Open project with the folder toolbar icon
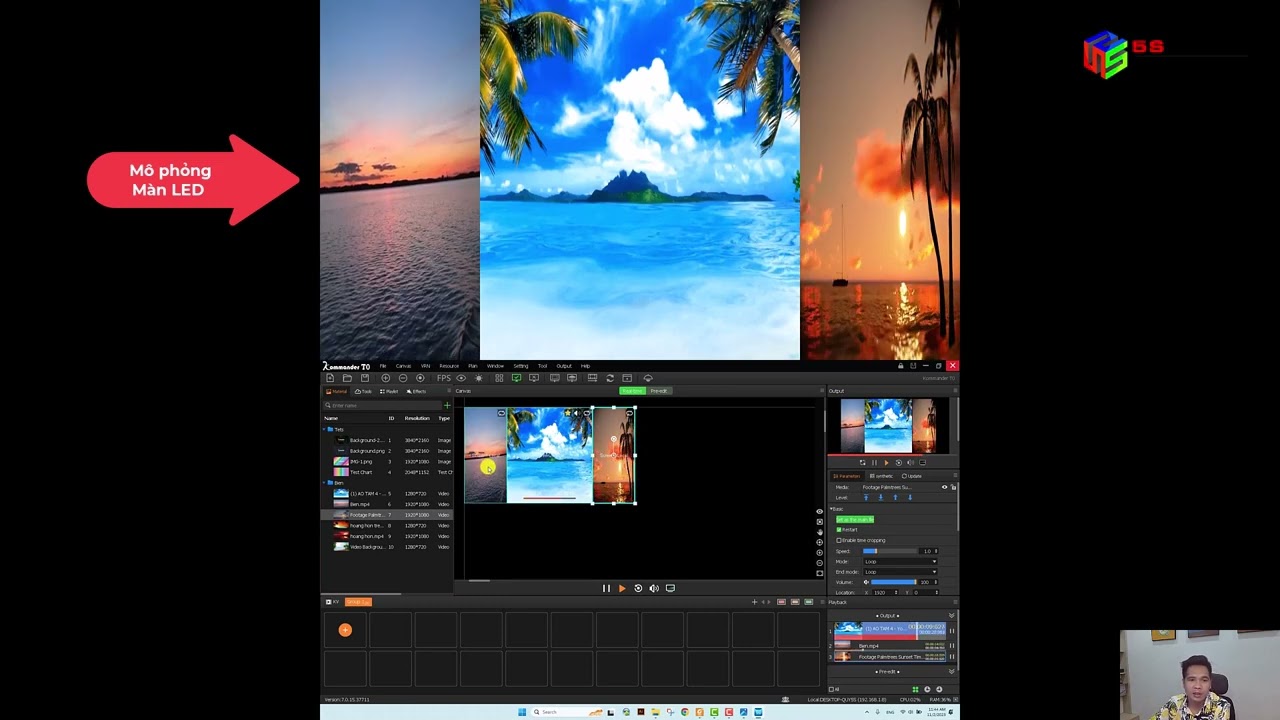Viewport: 1280px width, 720px height. 347,378
